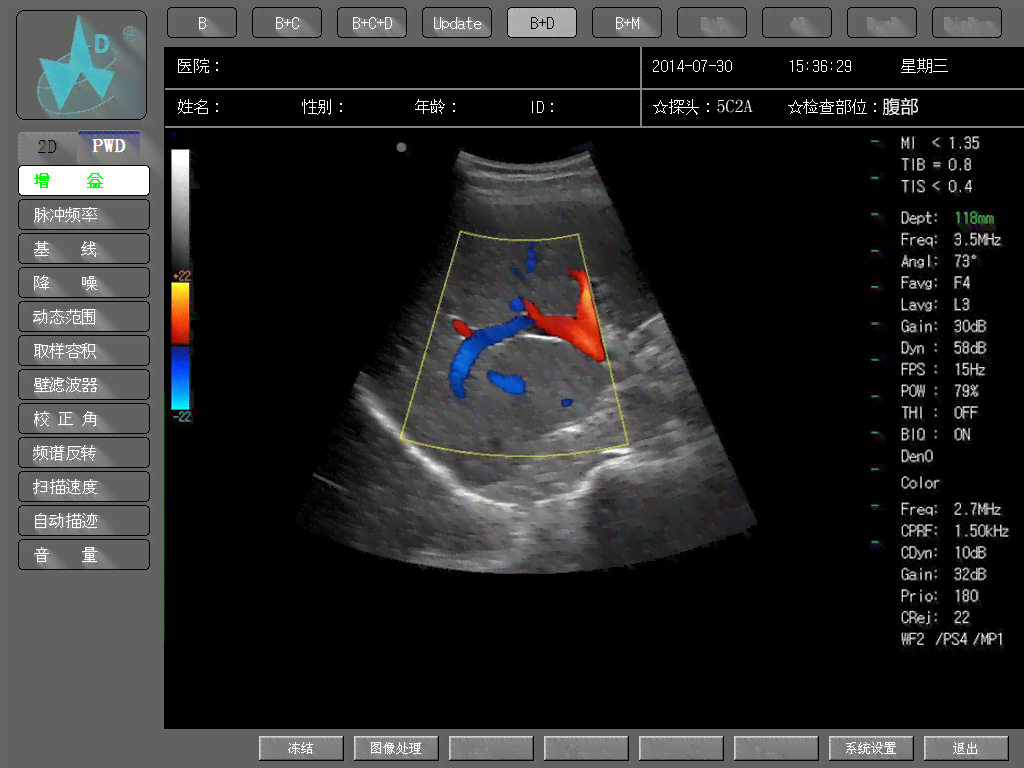Switch to B imaging mode
This screenshot has height=768, width=1024.
click(202, 23)
